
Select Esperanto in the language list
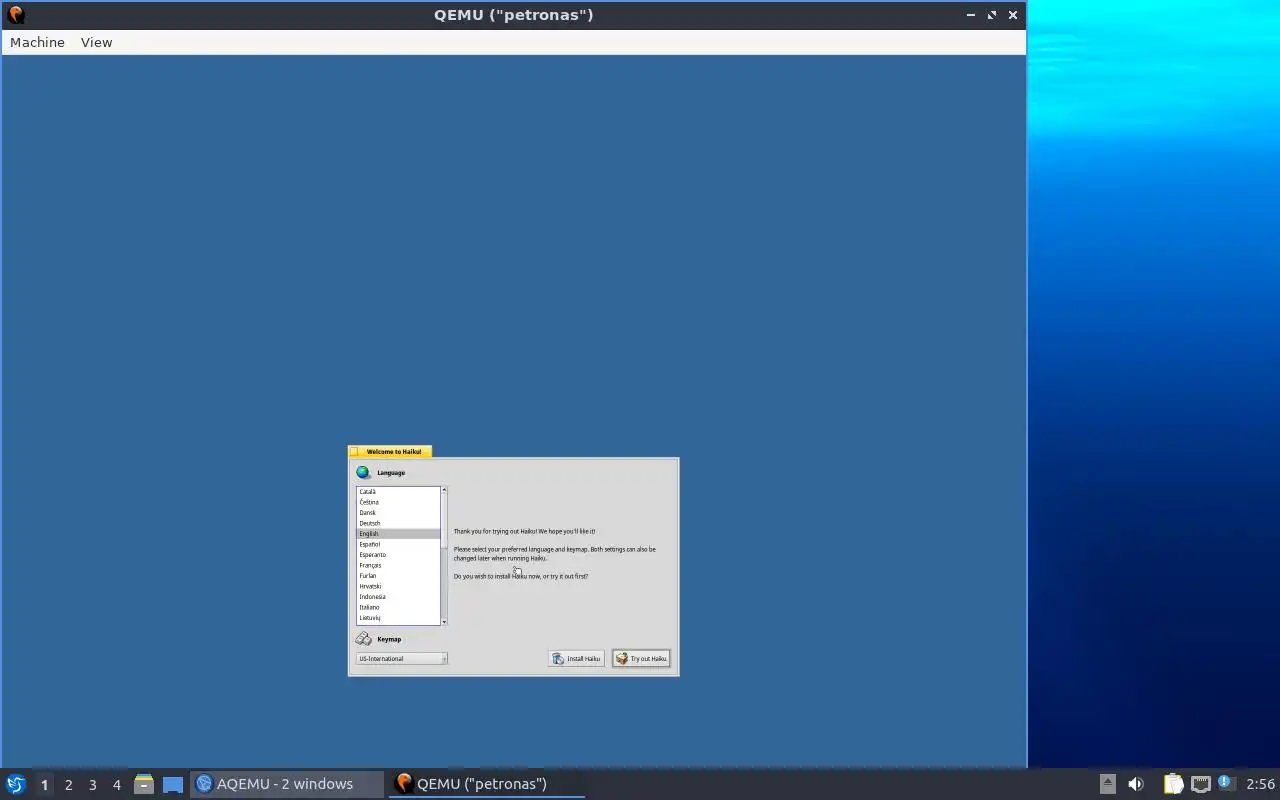click(398, 555)
